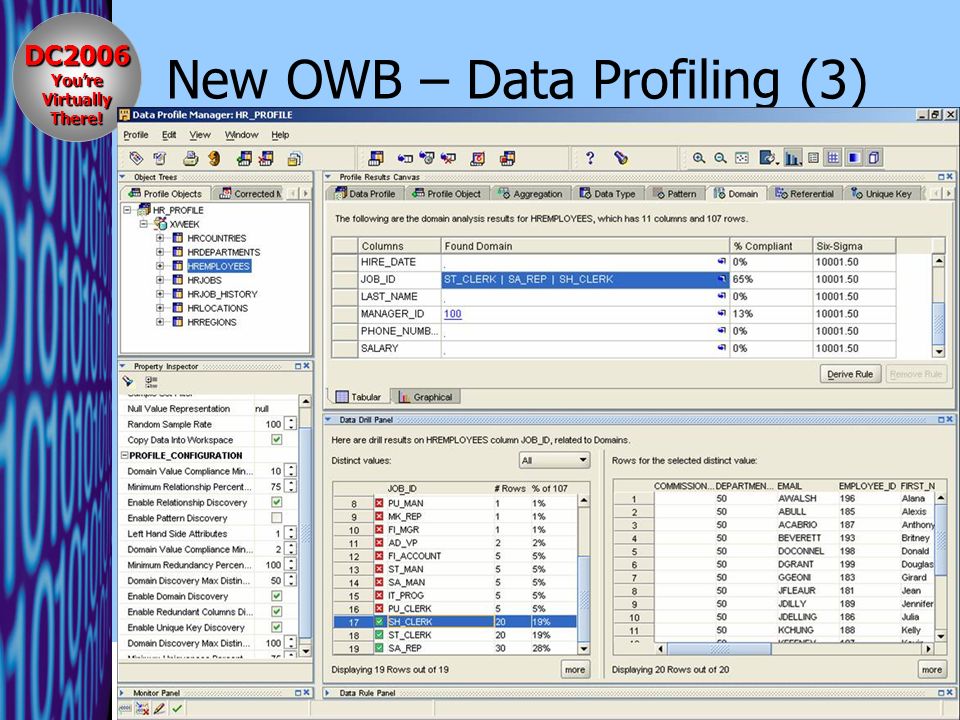Click the red X icon beside IT_PROG

click(x=379, y=595)
